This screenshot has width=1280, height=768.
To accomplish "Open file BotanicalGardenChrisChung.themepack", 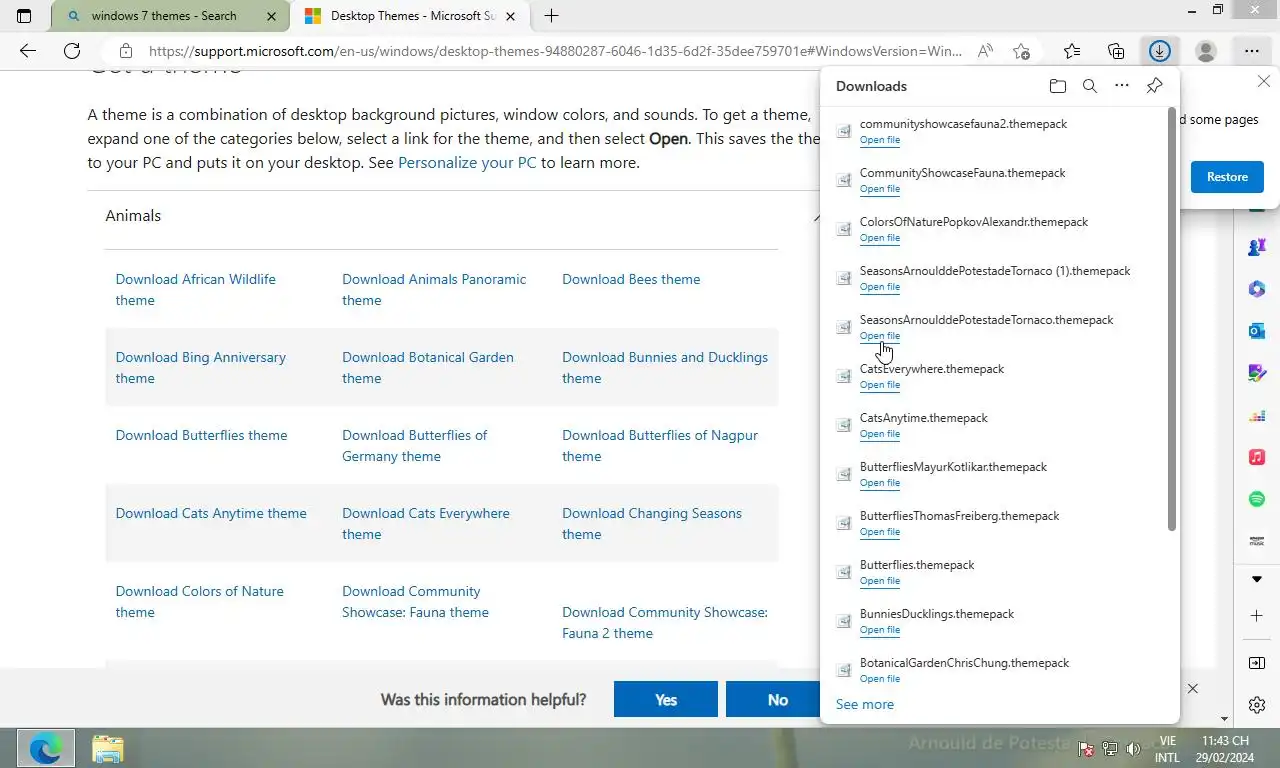I will (880, 679).
